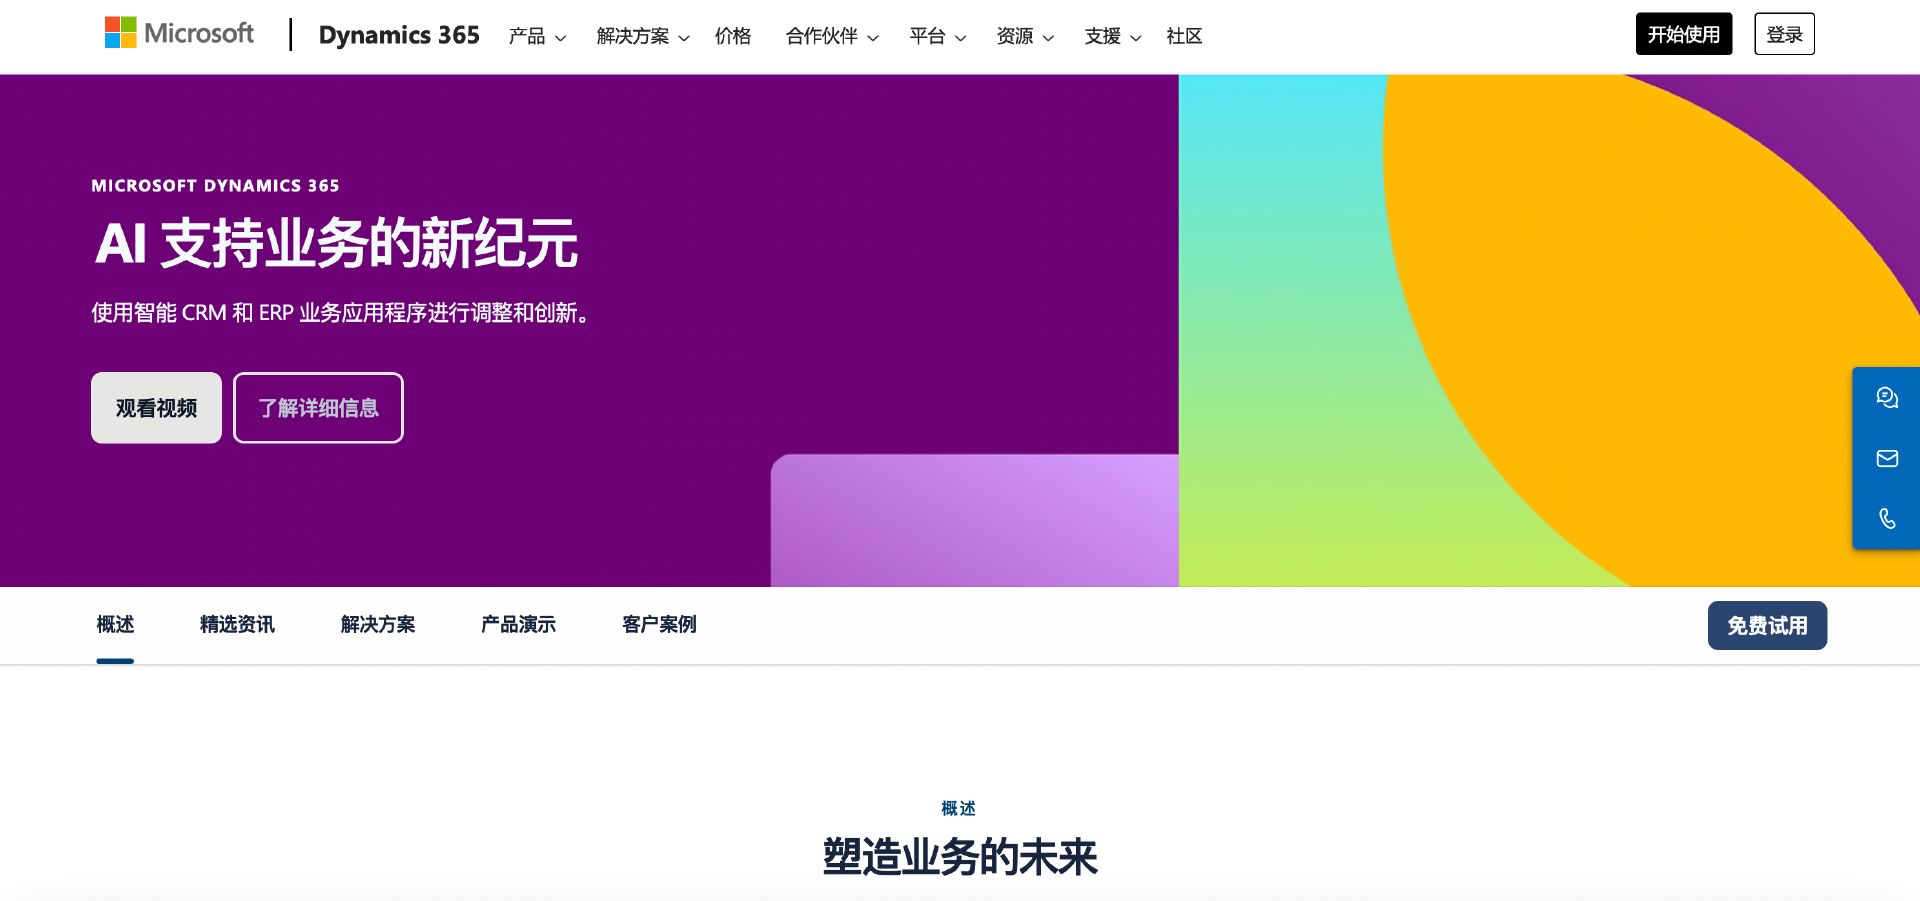1920x901 pixels.
Task: Click the 了解详细信息 button
Action: click(318, 408)
